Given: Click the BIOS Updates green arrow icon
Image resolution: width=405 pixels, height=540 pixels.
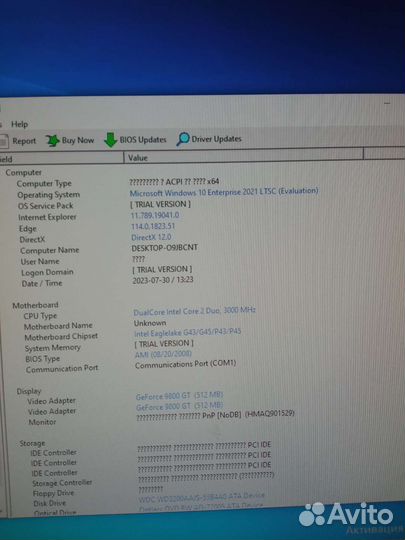Looking at the screenshot, I should 110,140.
